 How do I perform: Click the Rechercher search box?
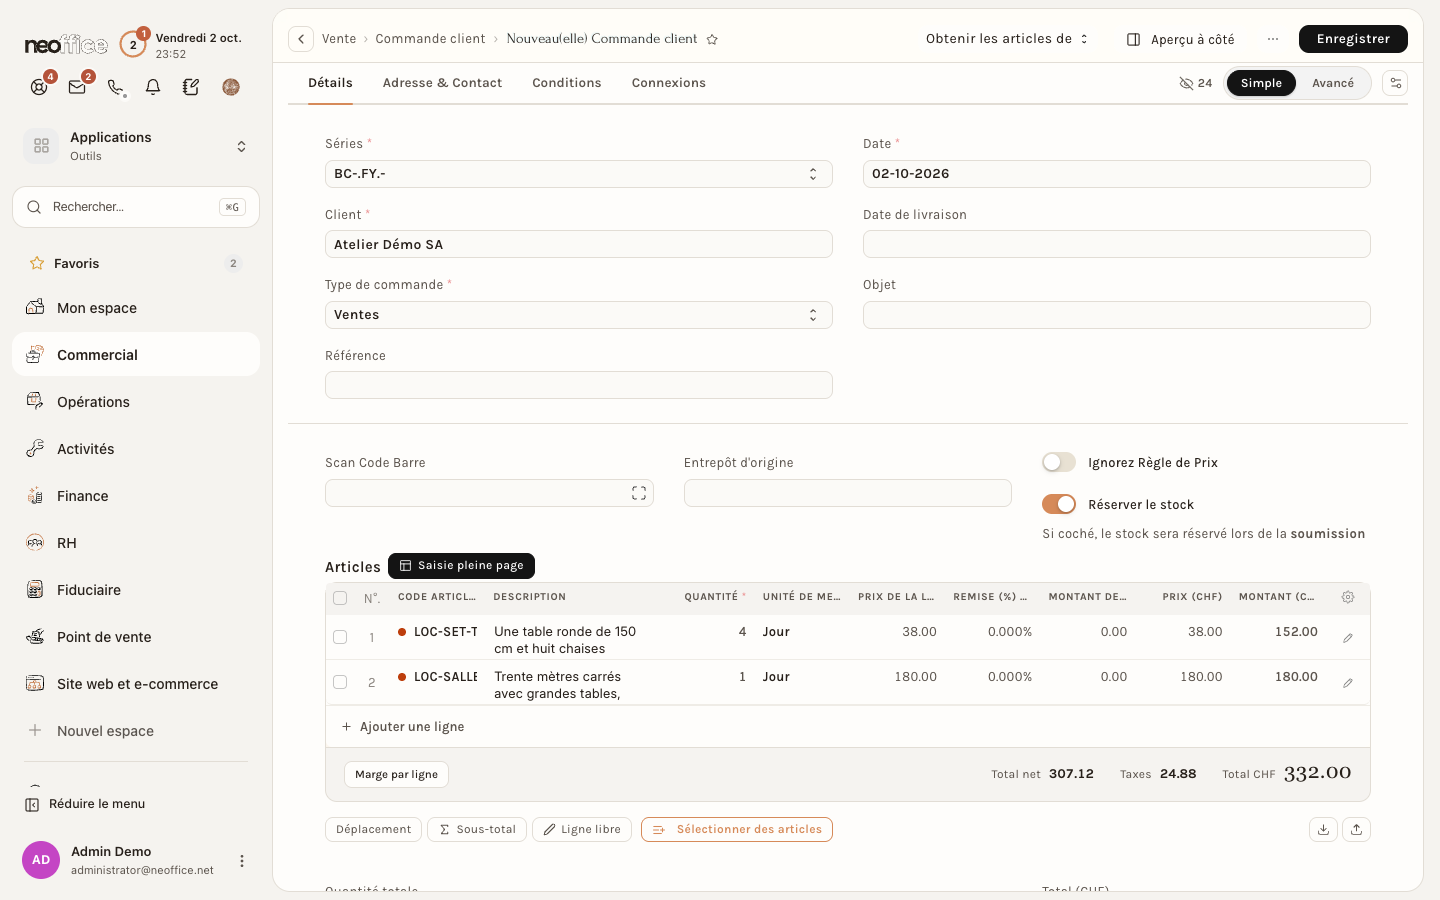[136, 207]
